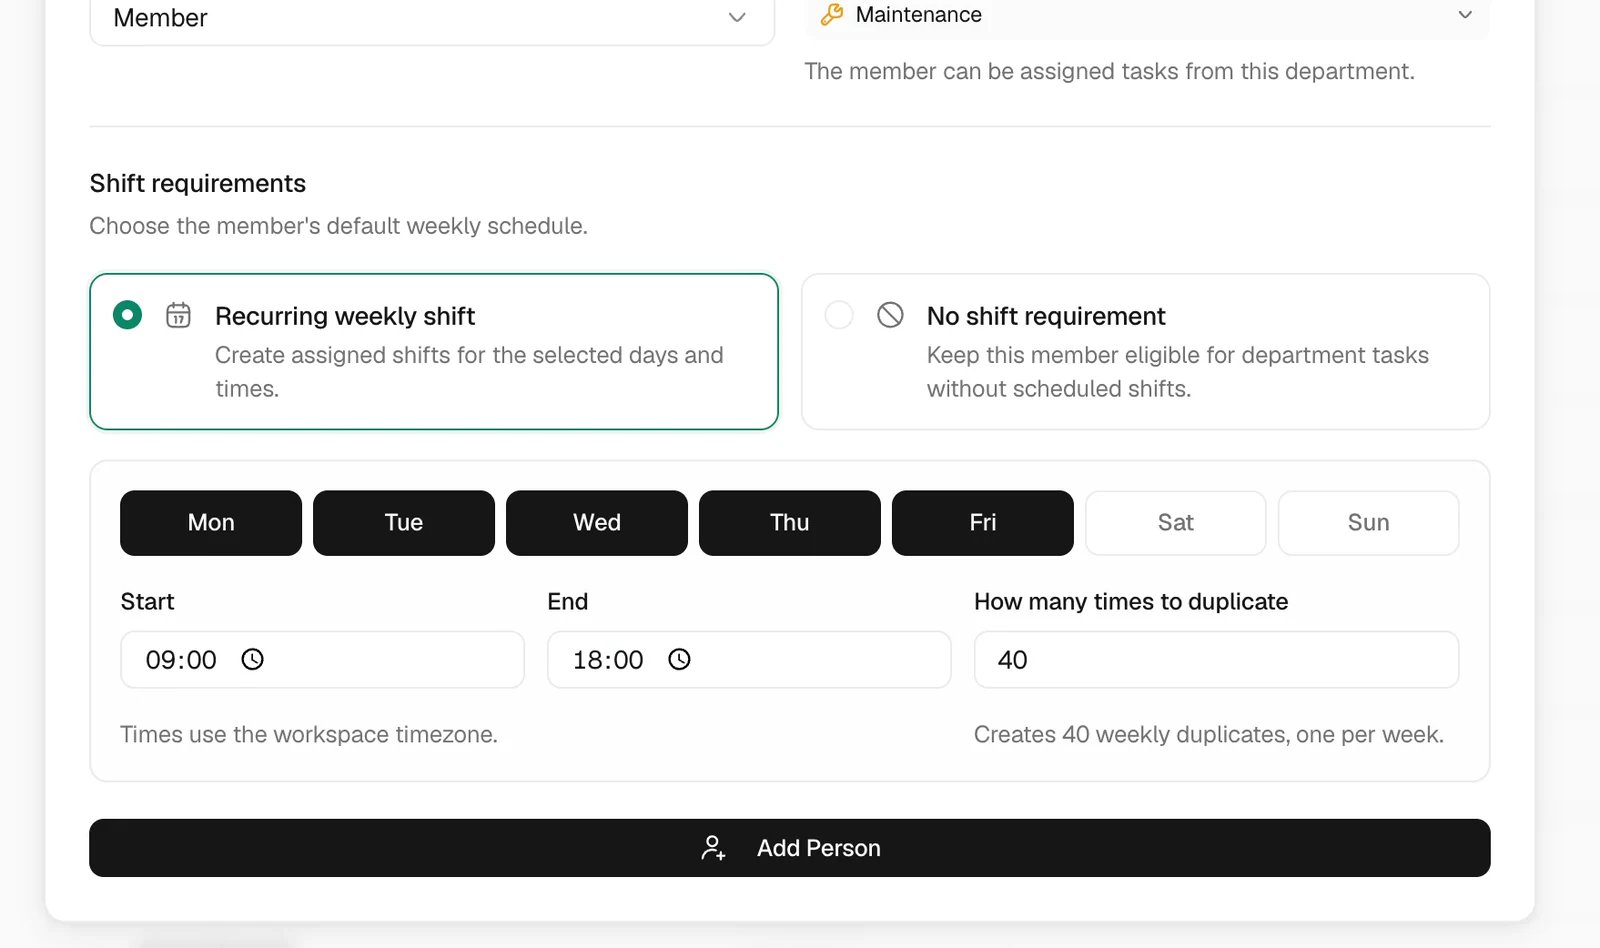Image resolution: width=1600 pixels, height=948 pixels.
Task: Click the add-person icon in the Add Person button
Action: click(713, 848)
